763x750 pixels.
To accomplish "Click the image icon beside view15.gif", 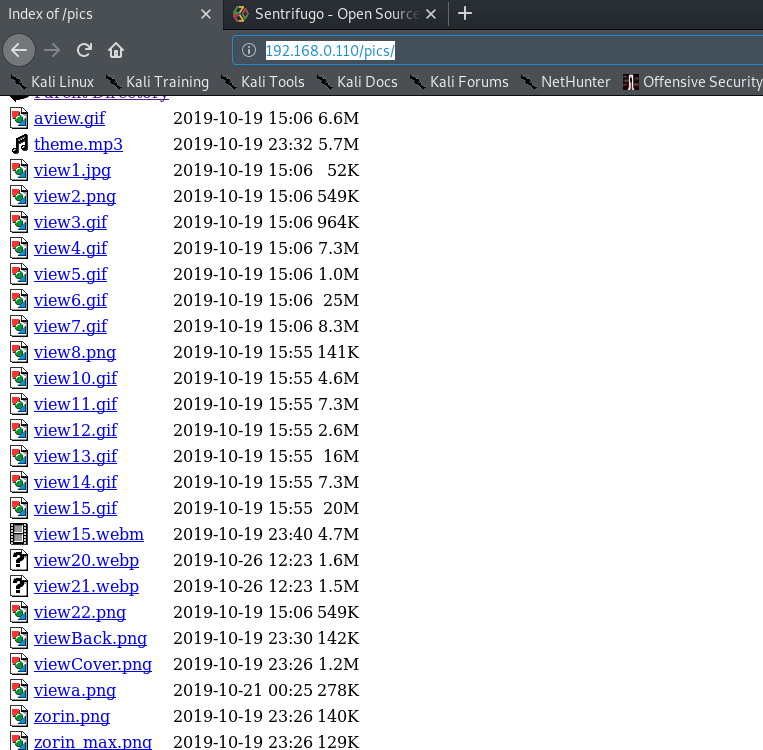I will 19,508.
